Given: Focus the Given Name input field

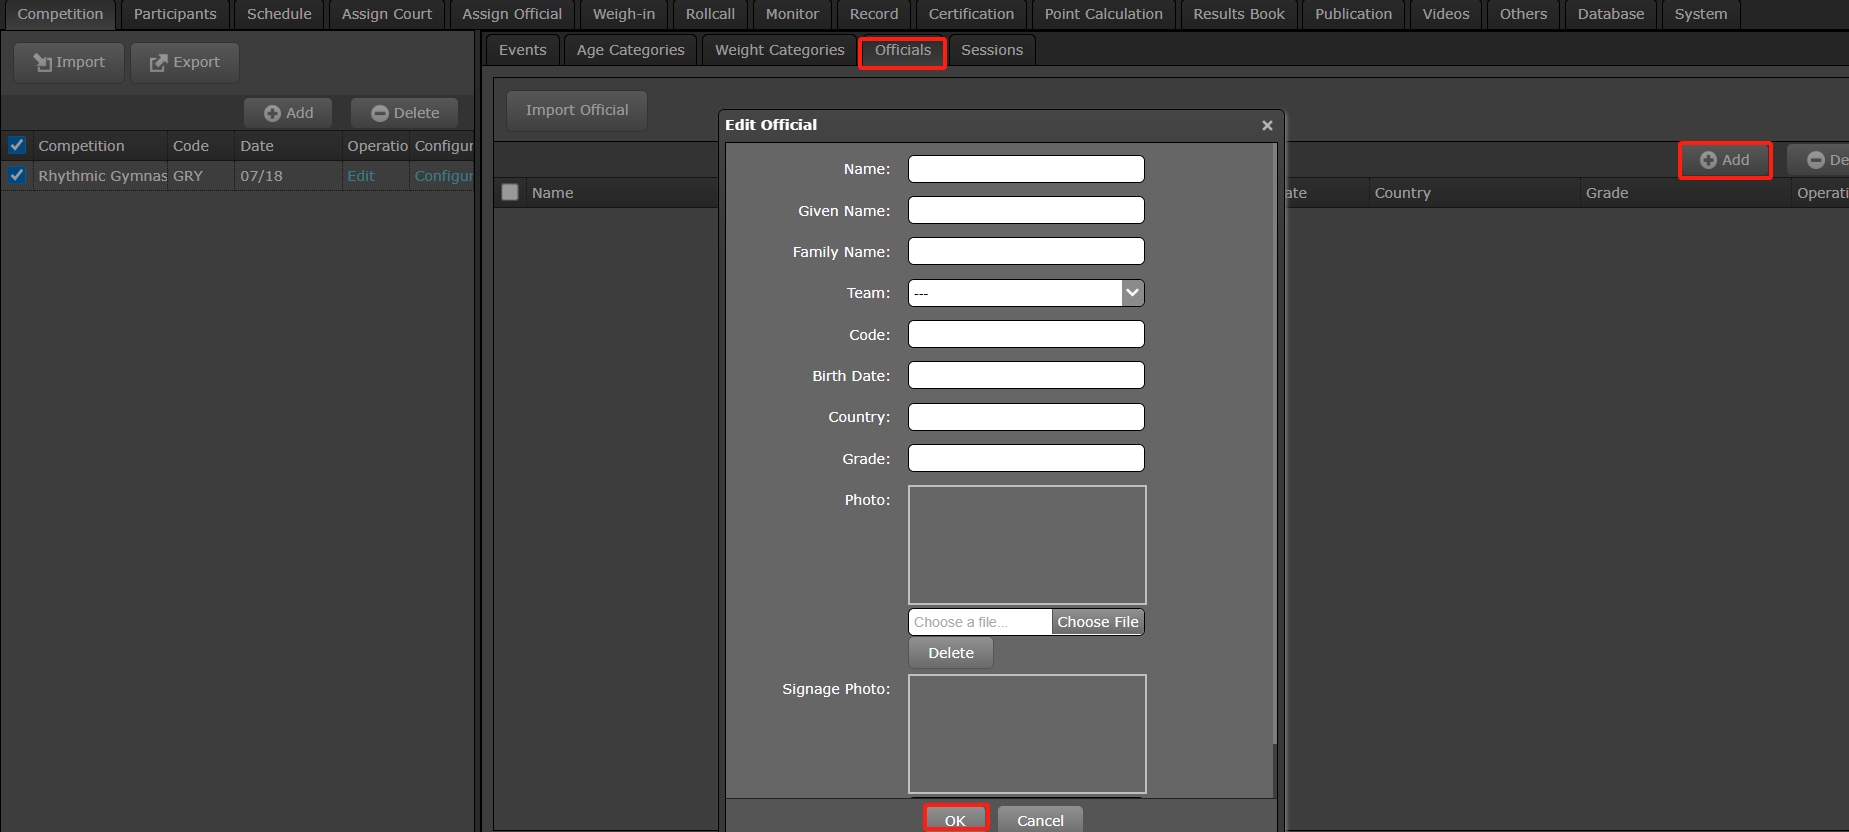Looking at the screenshot, I should (1026, 210).
